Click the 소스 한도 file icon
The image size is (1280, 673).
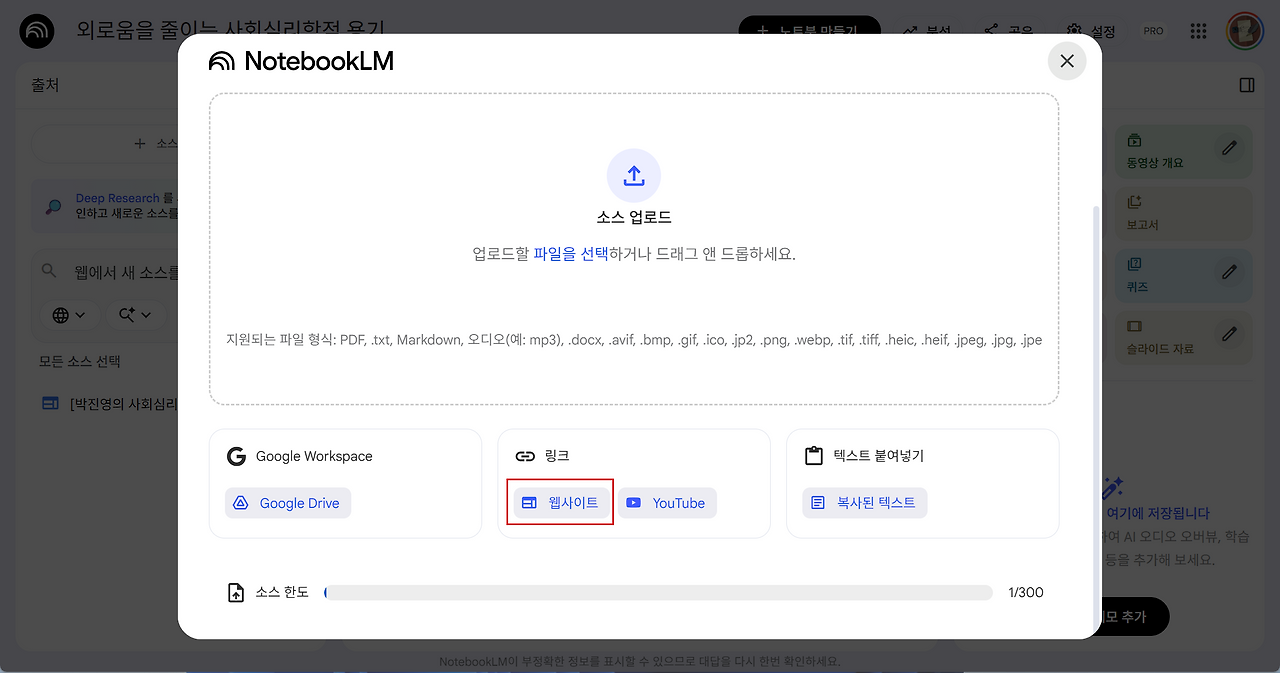coord(236,593)
